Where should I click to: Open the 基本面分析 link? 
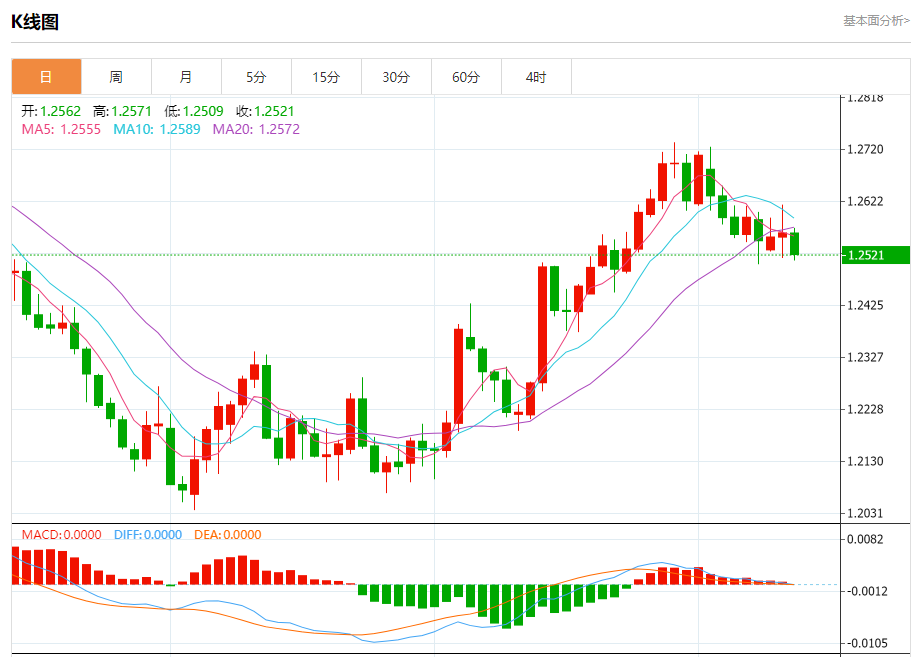click(x=876, y=21)
